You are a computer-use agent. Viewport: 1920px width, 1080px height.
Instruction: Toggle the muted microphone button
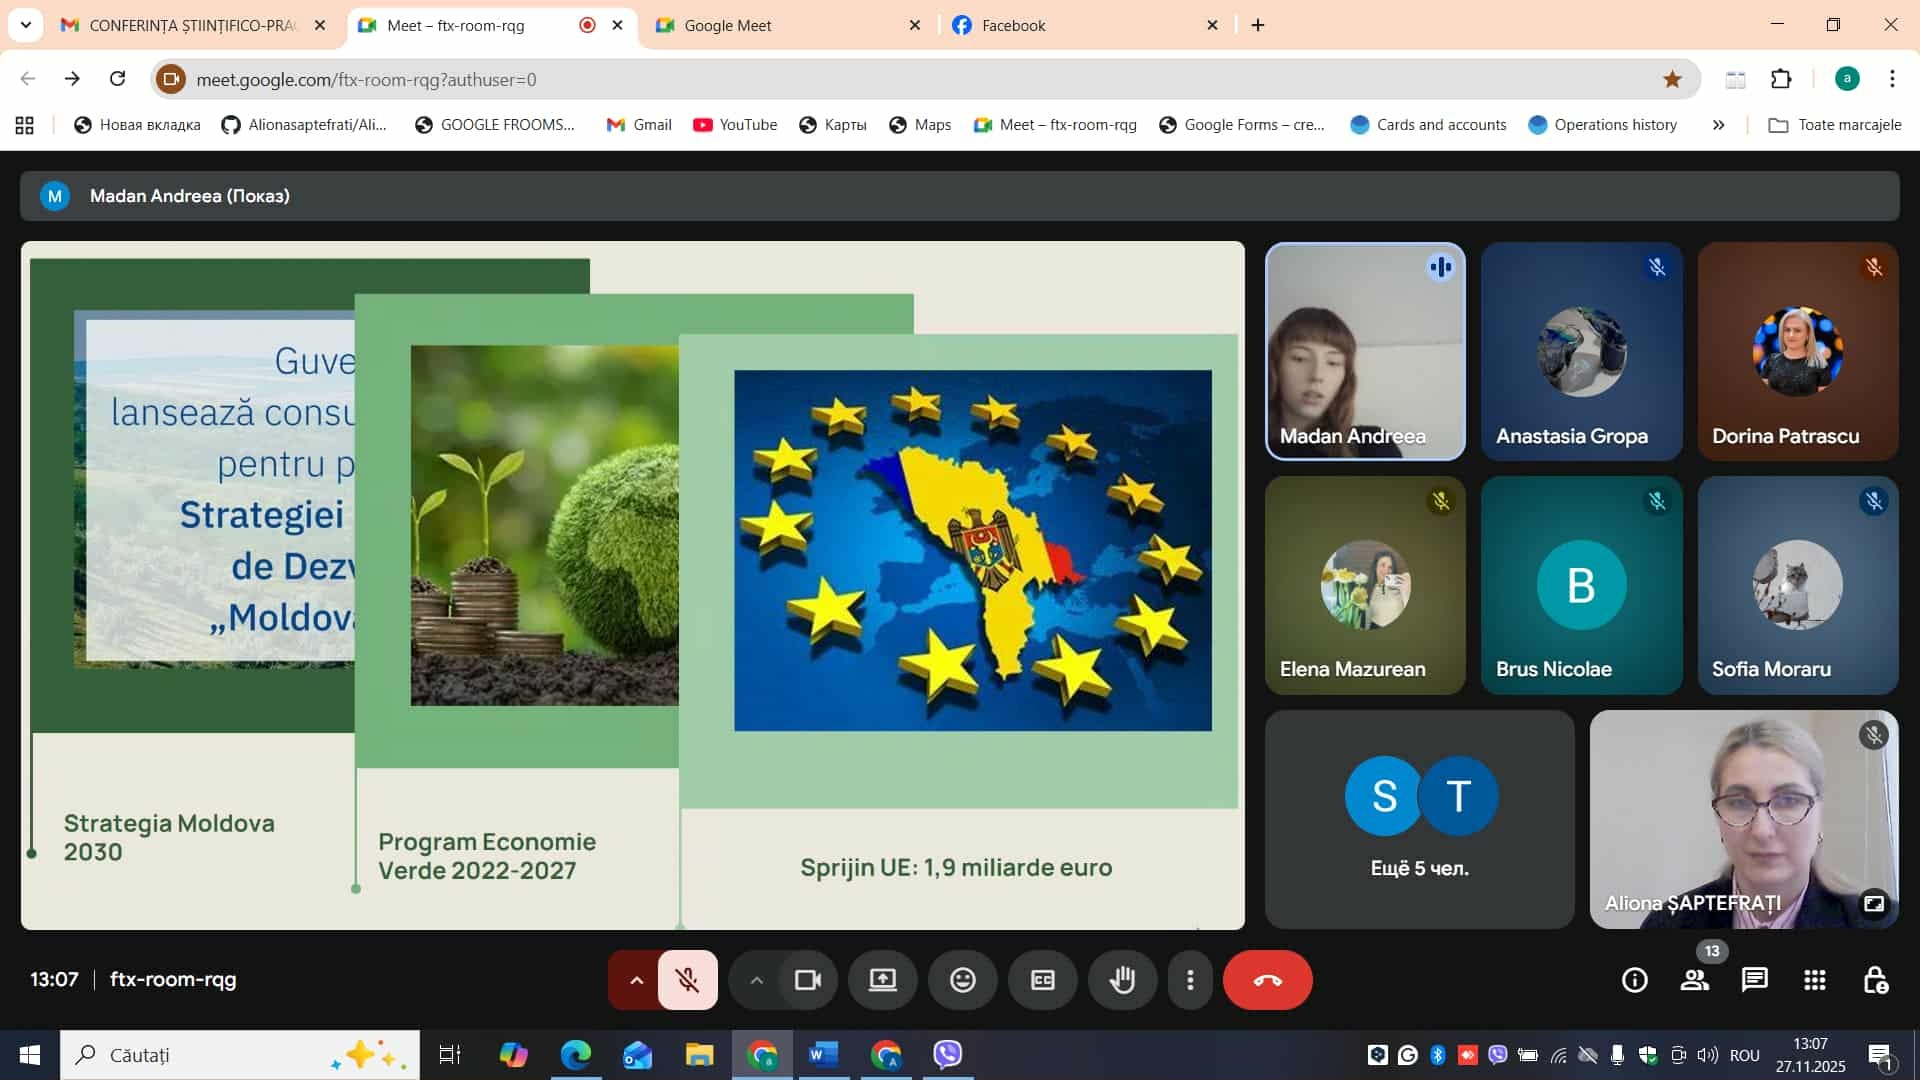(x=687, y=980)
